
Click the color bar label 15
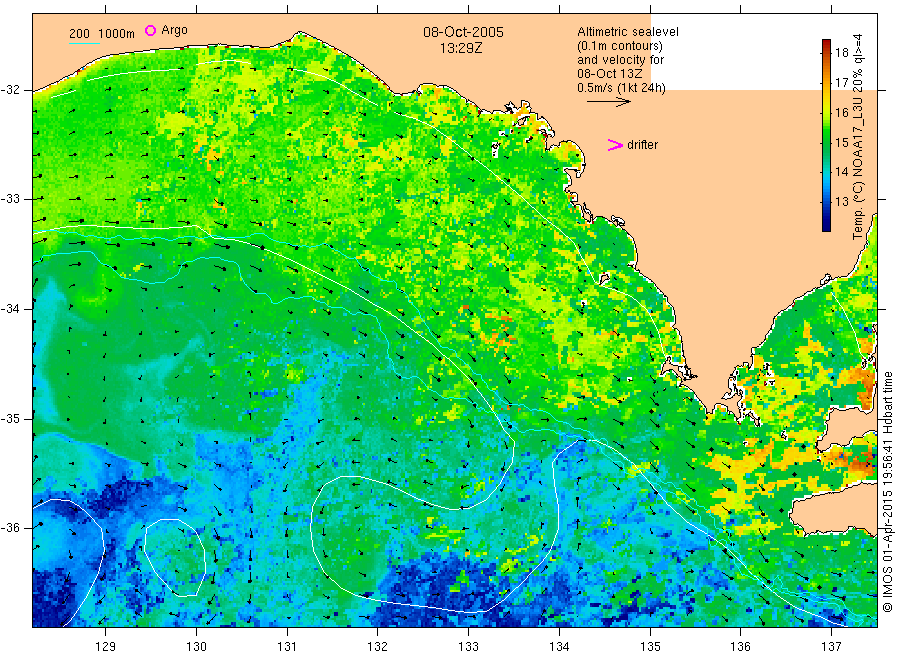841,142
